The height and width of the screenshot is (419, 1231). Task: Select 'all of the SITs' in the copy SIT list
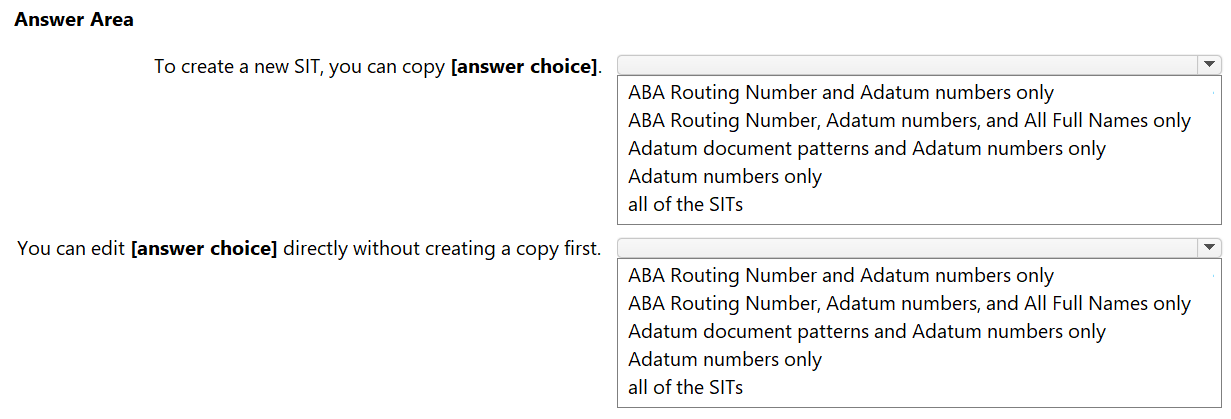click(x=686, y=205)
